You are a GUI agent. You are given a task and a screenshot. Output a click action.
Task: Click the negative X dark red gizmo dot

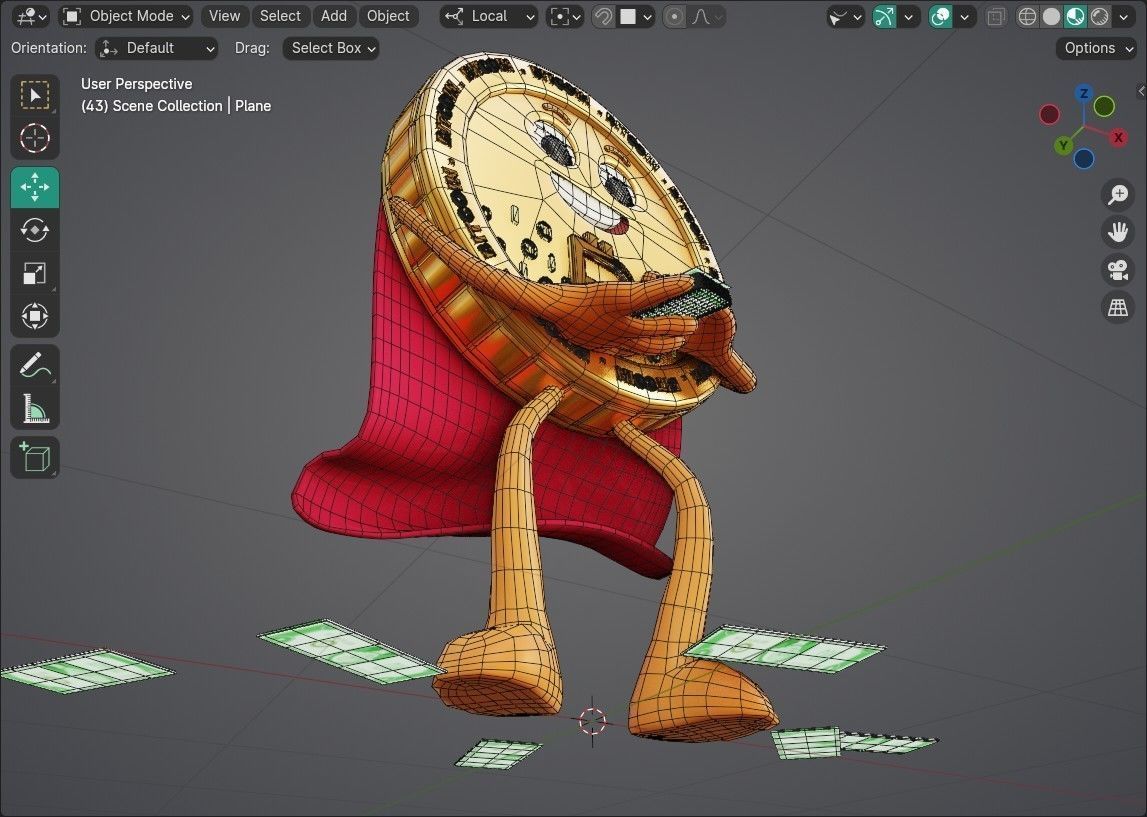tap(1050, 114)
